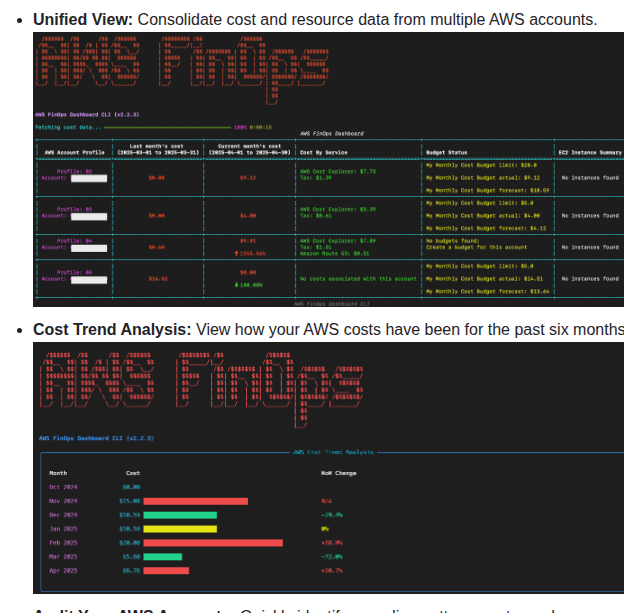Click the redacted account number for Profile 04
Image resolution: width=624 pixels, height=613 pixels.
coord(89,248)
